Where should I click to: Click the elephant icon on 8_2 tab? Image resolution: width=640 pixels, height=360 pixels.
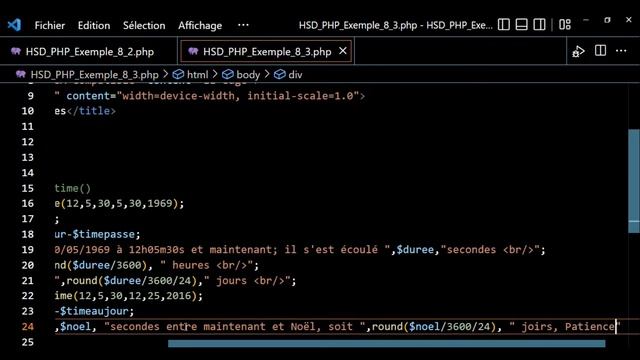[x=16, y=51]
